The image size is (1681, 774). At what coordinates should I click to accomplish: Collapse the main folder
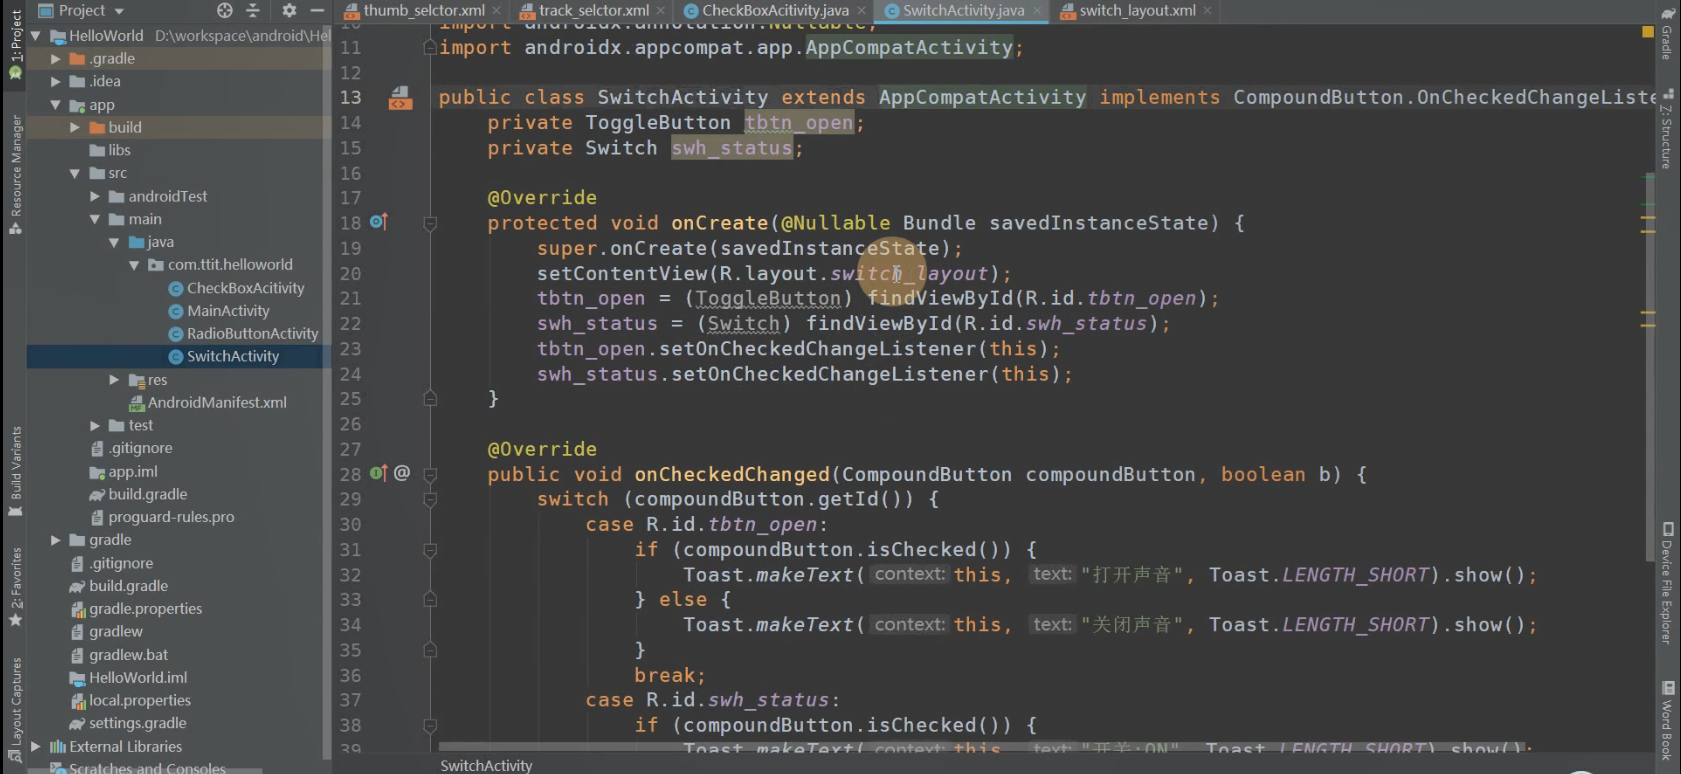[x=95, y=219]
